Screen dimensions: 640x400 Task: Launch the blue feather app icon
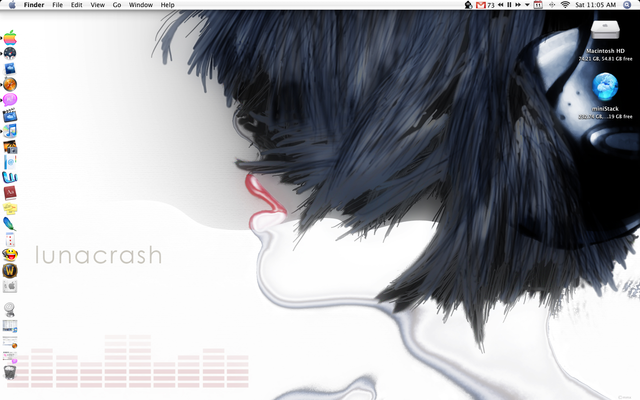coord(10,224)
